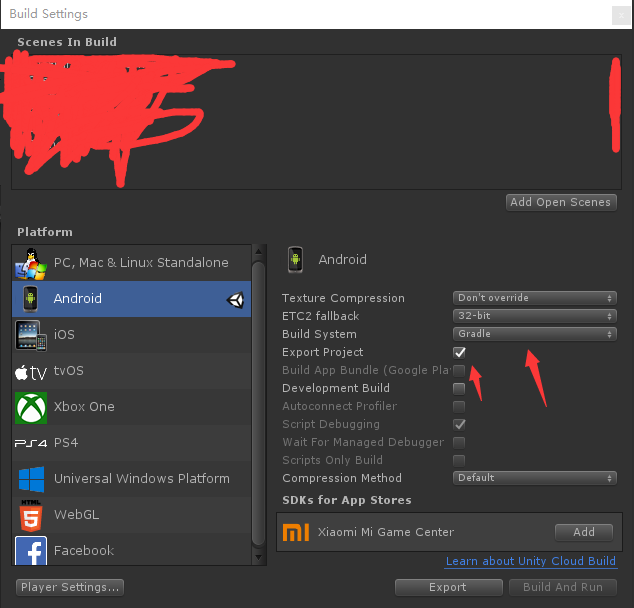Click the WebGL HTML5 icon
The height and width of the screenshot is (608, 634).
tap(31, 515)
